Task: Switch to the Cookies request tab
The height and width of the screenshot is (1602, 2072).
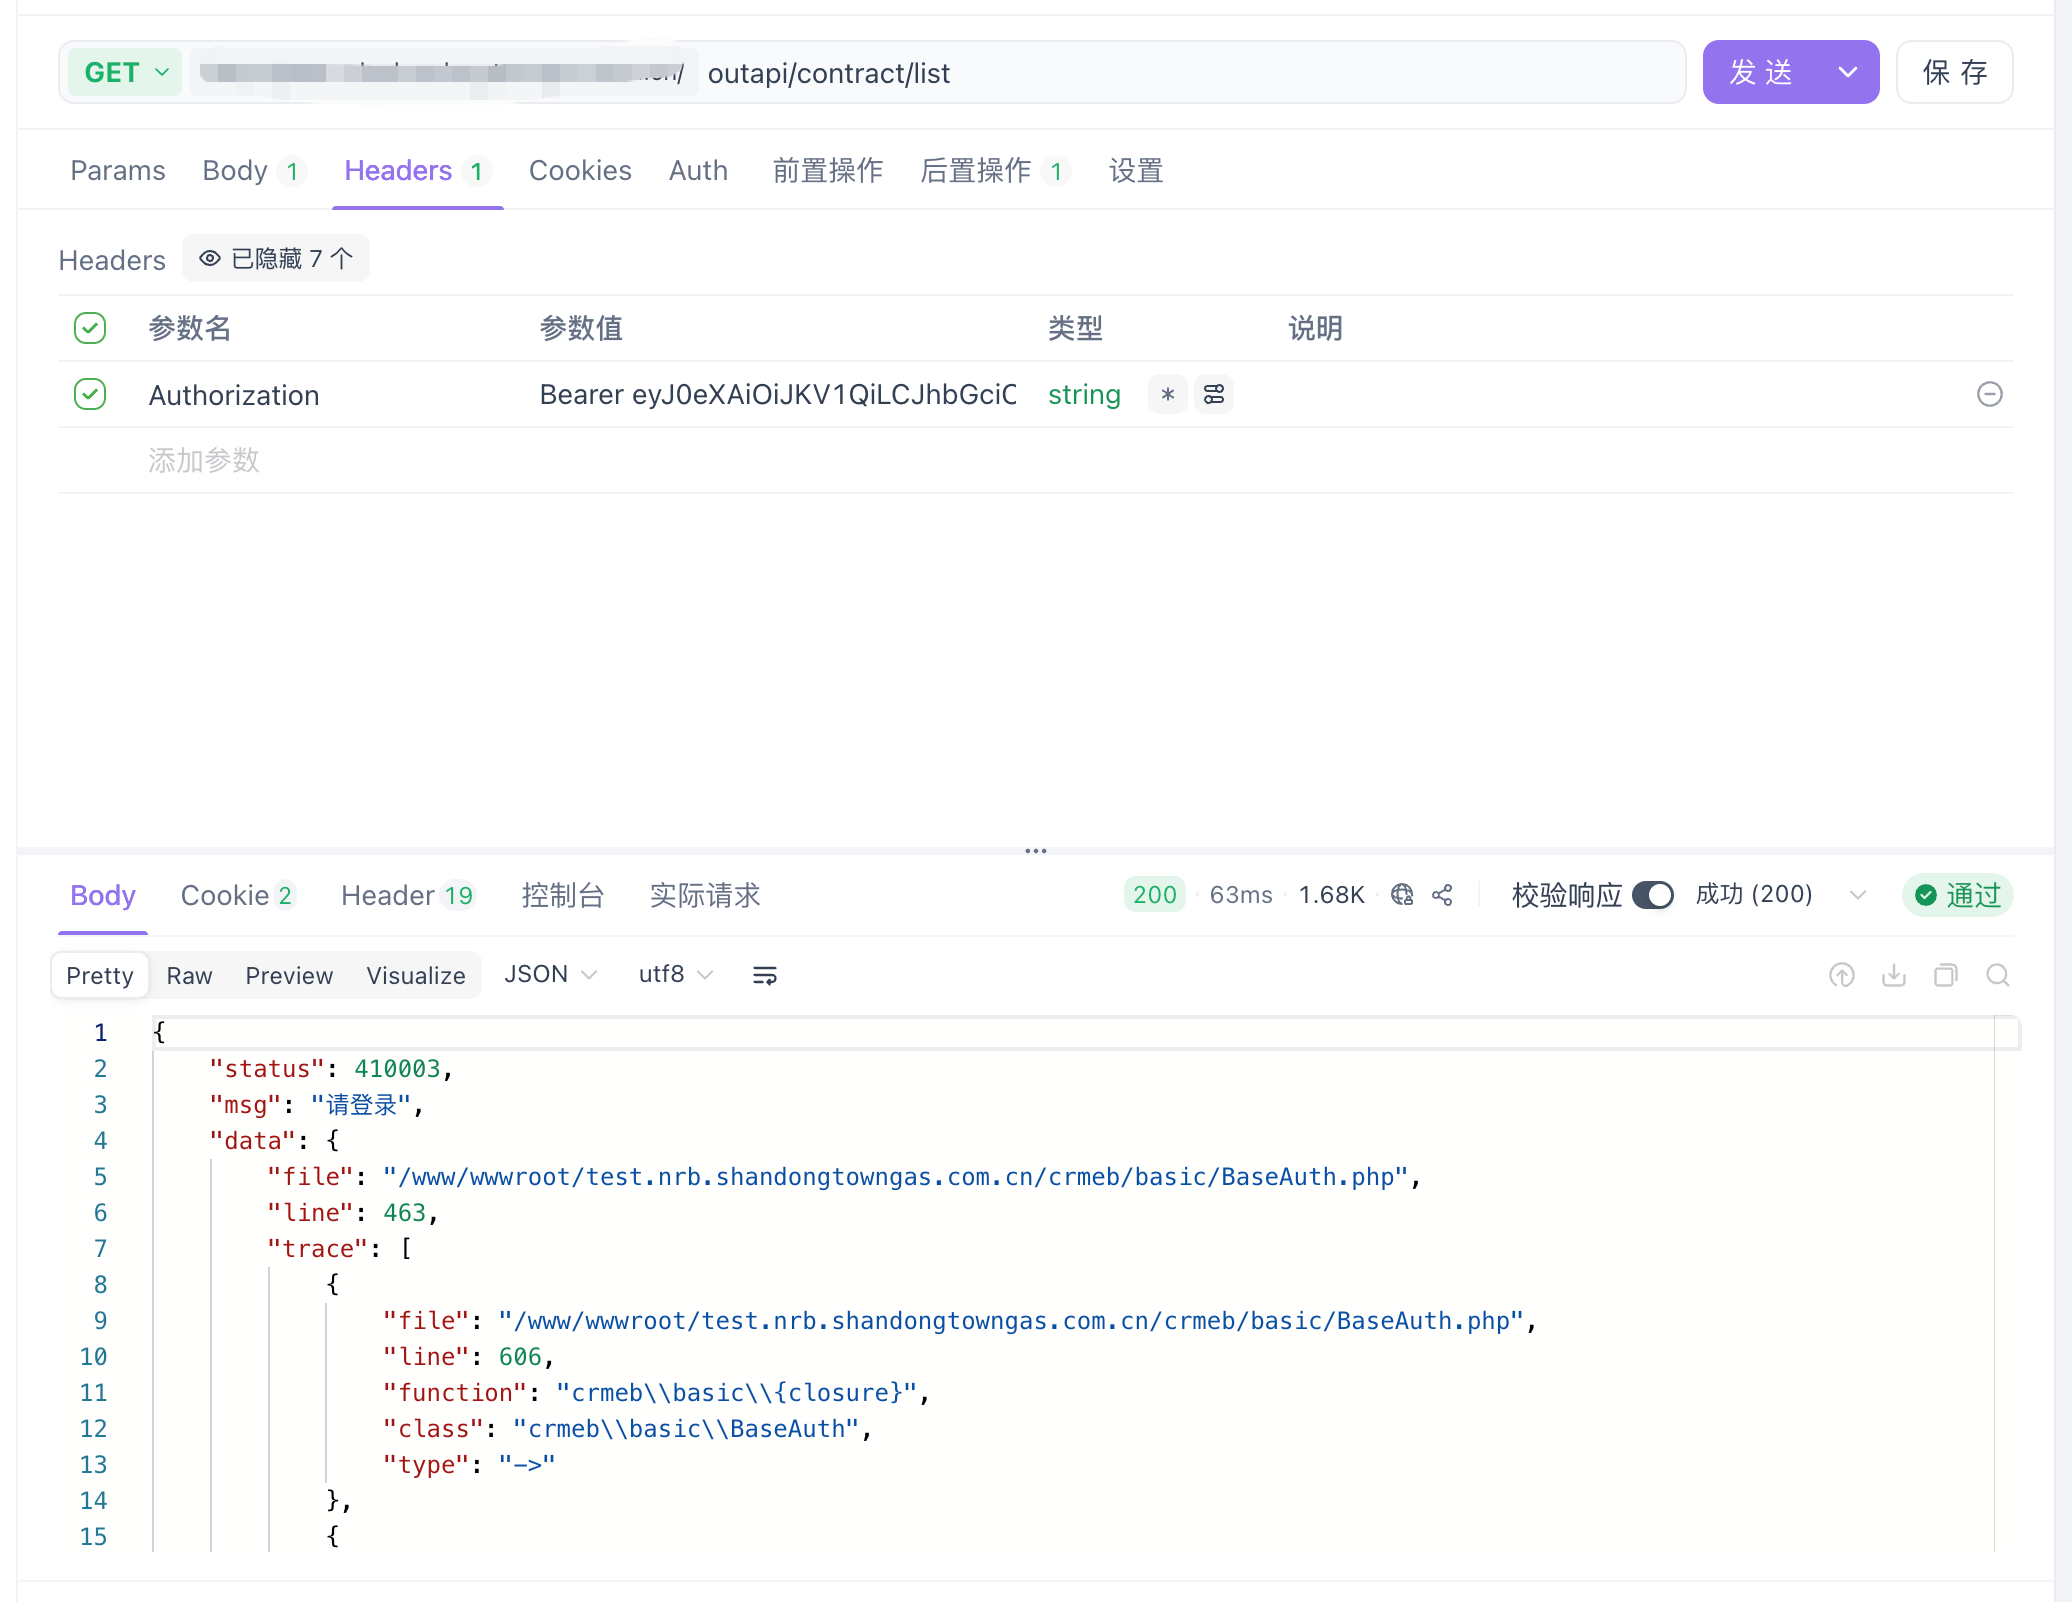Action: pos(580,171)
